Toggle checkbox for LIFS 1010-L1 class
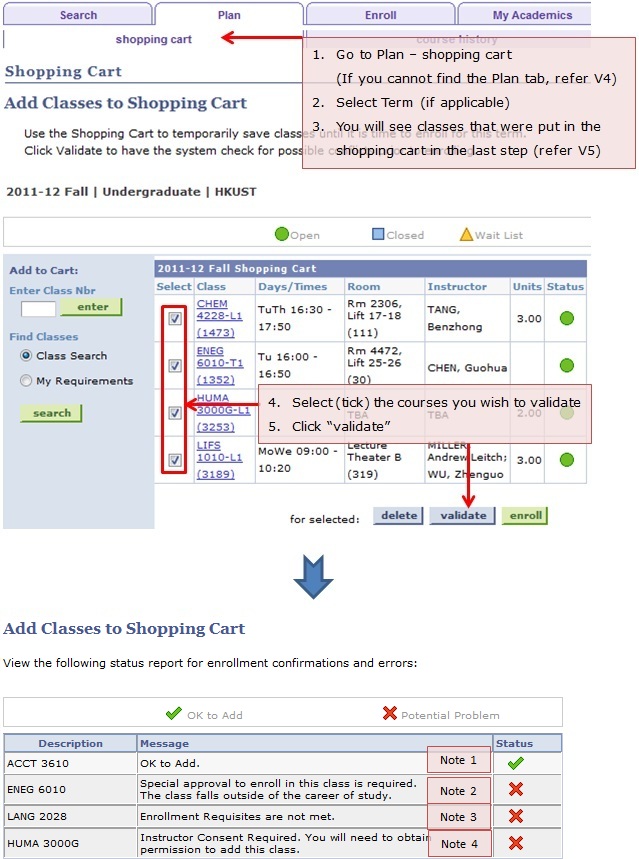The height and width of the screenshot is (859, 639). 175,460
